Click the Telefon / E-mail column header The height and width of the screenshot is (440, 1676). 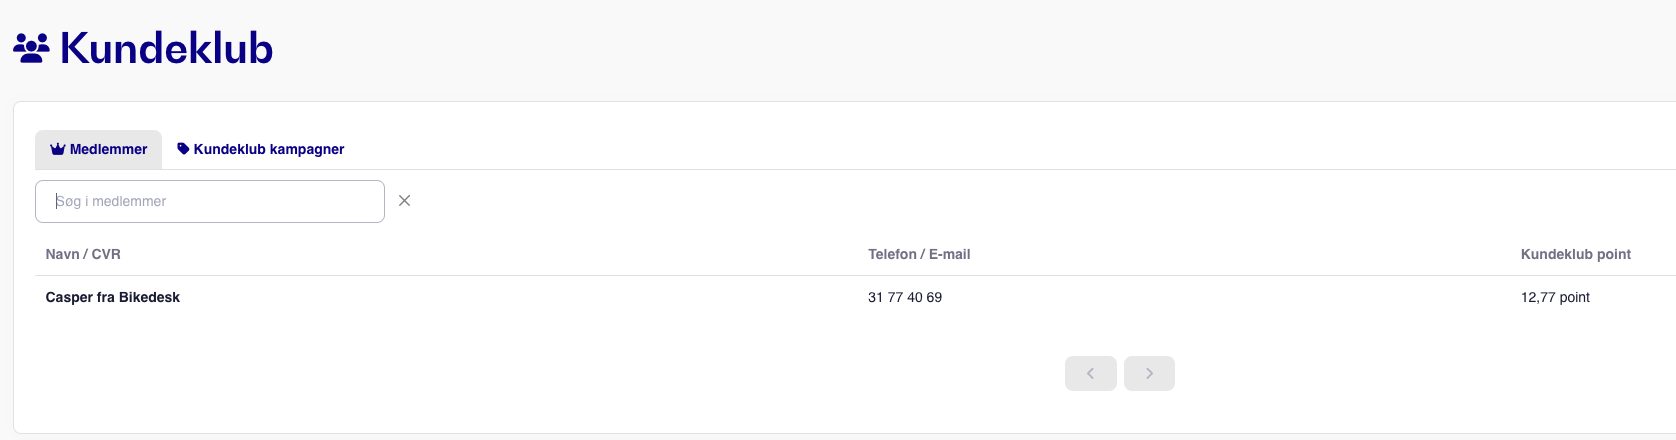(919, 254)
